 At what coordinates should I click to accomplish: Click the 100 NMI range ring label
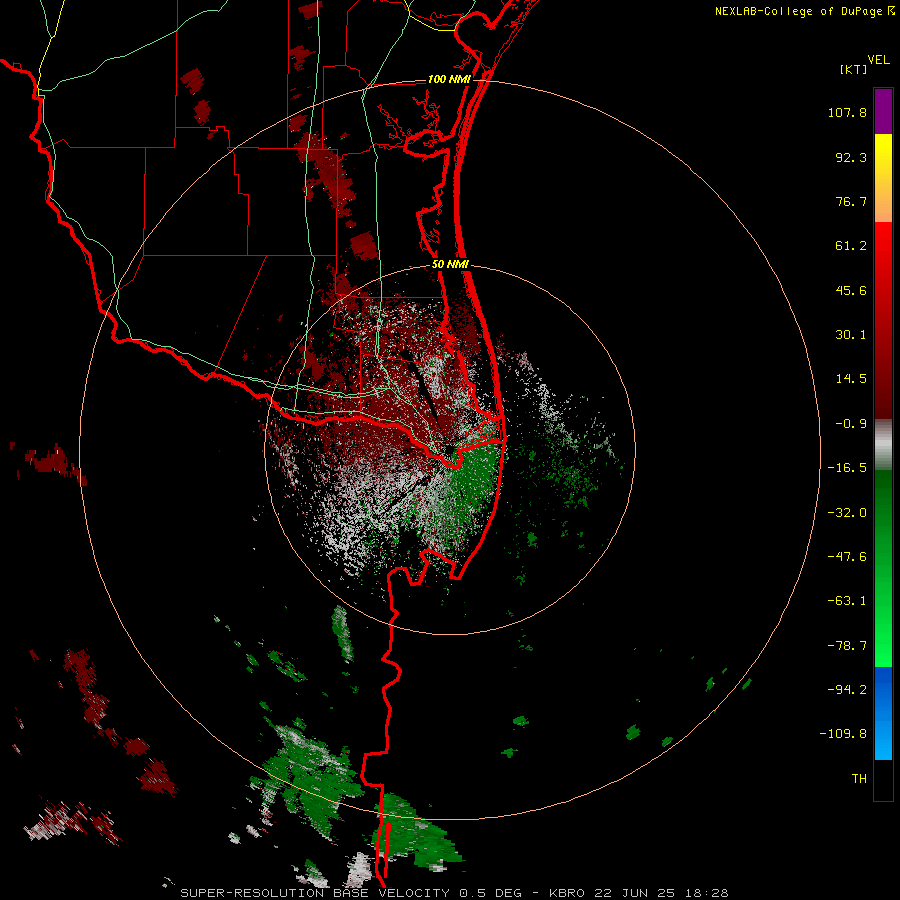(x=449, y=79)
